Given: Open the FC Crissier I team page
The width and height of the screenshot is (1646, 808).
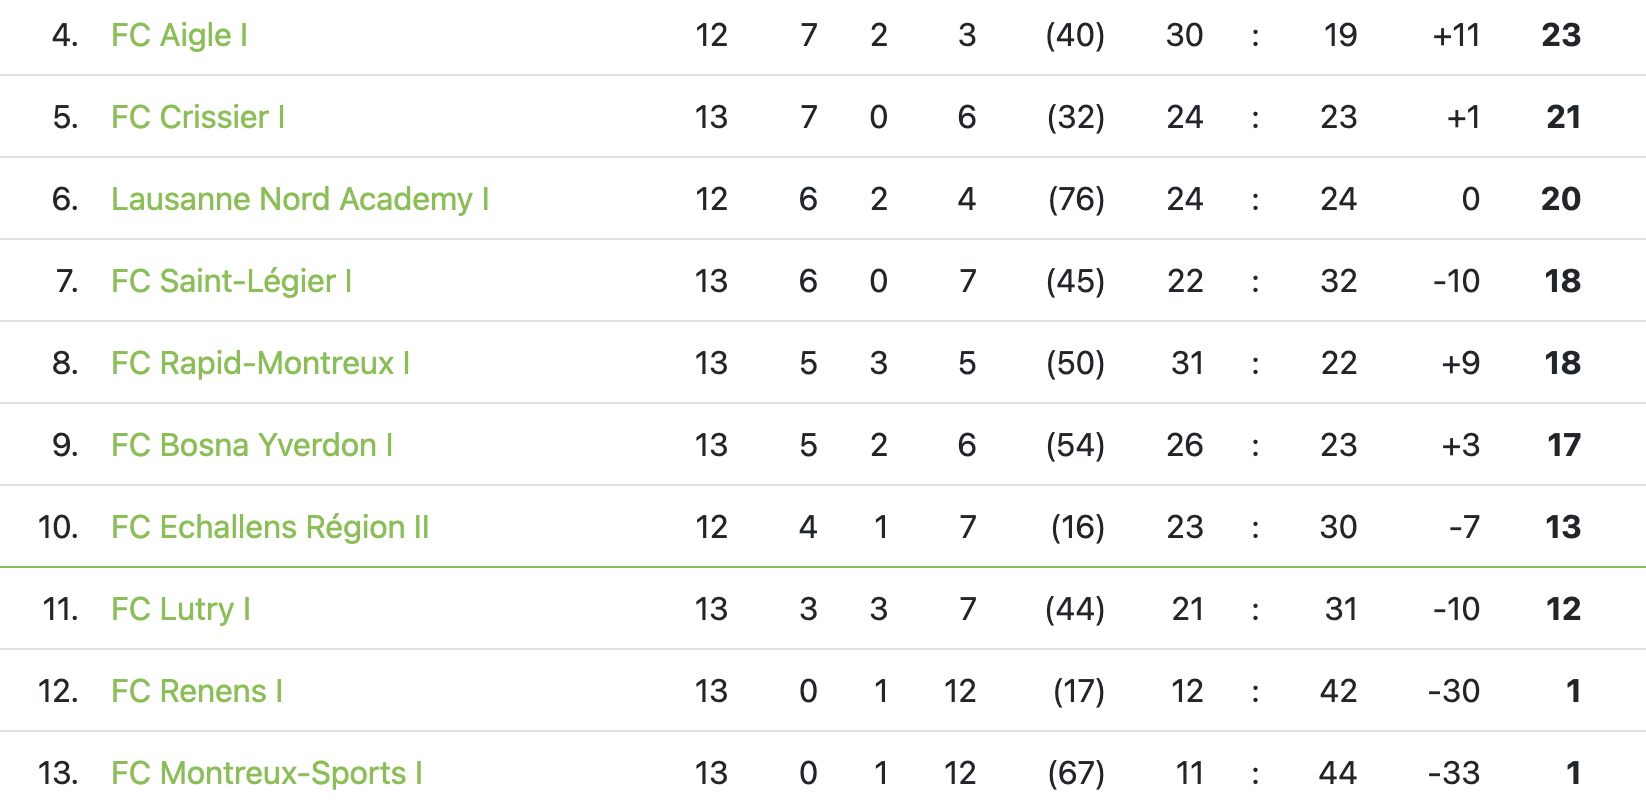Looking at the screenshot, I should pyautogui.click(x=198, y=118).
